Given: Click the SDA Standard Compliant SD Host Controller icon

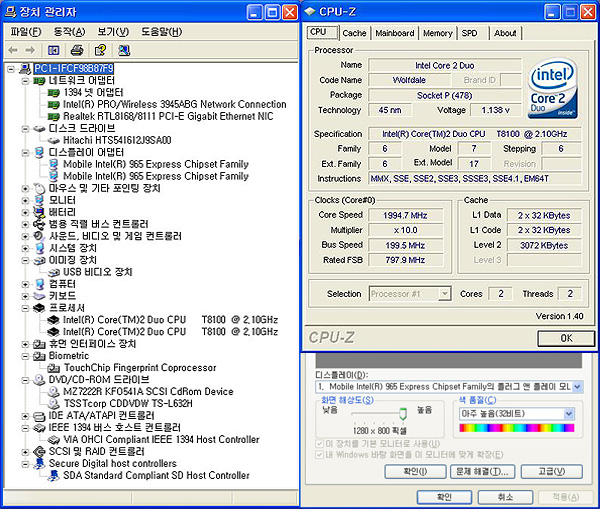Looking at the screenshot, I should (x=54, y=475).
